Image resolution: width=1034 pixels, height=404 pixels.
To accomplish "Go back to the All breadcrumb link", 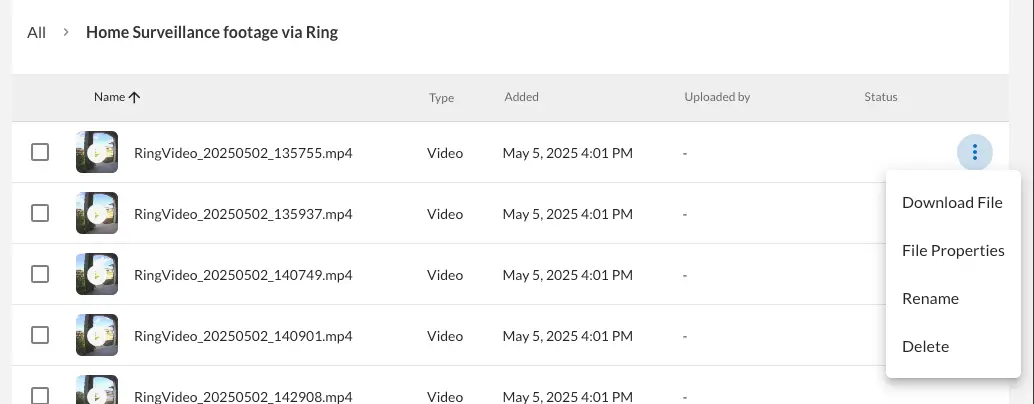I will point(36,32).
